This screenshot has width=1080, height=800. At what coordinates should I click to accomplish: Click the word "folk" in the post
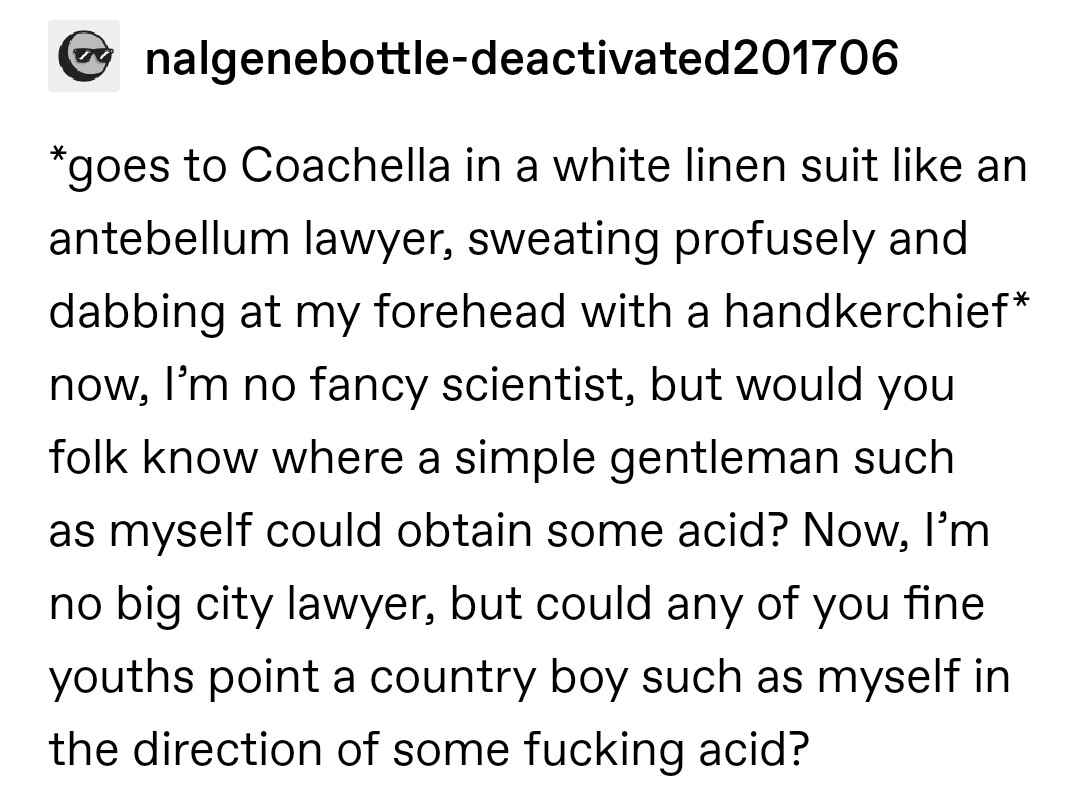pos(87,458)
